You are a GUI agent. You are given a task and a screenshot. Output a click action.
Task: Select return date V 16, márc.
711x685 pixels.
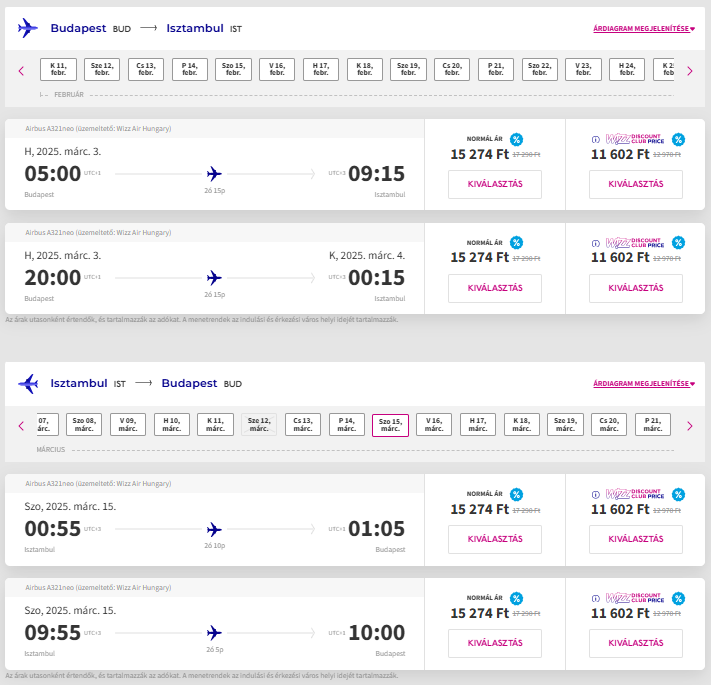point(434,425)
